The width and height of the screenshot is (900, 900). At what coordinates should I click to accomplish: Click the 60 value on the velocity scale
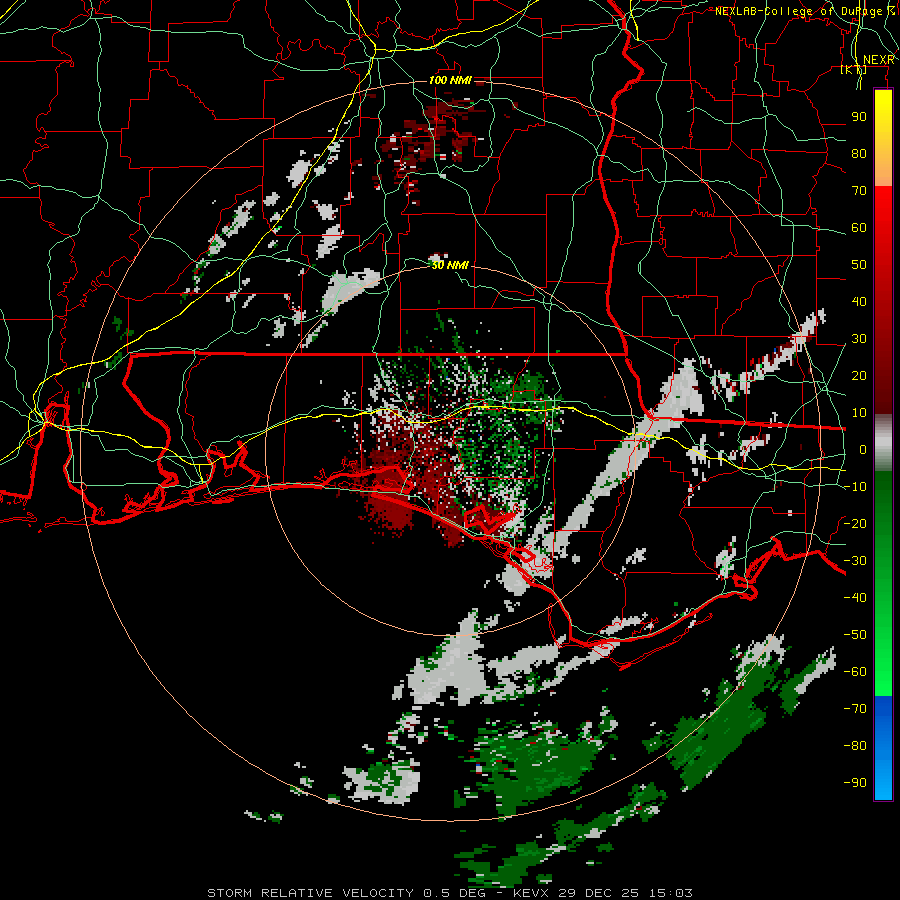(859, 227)
